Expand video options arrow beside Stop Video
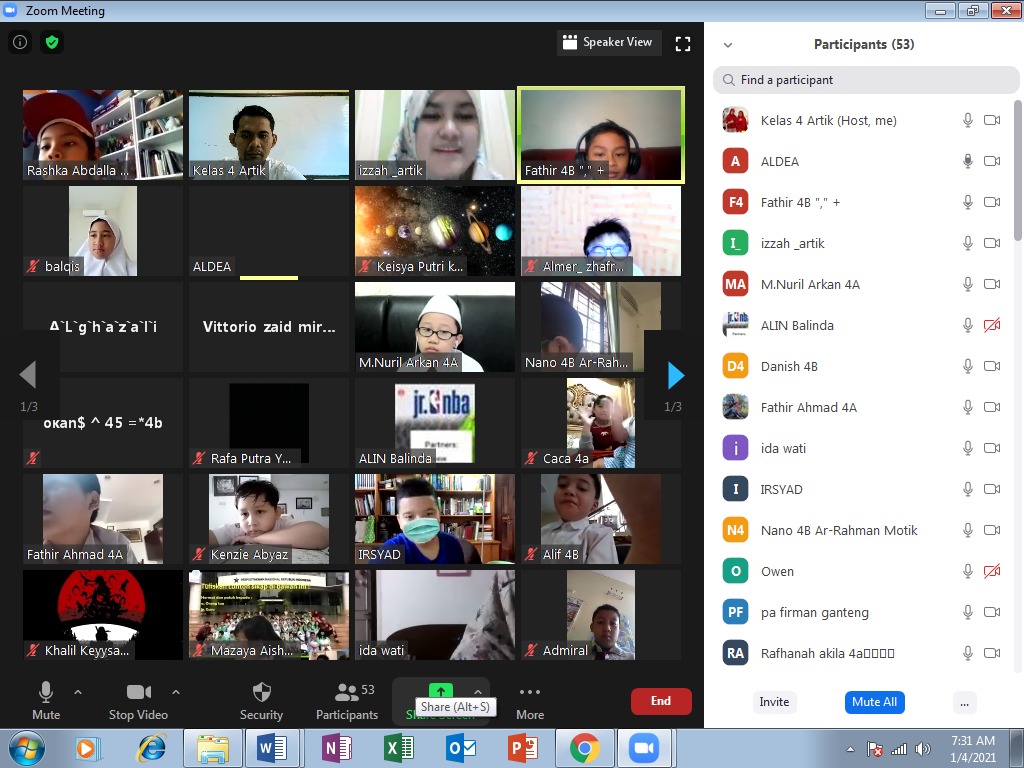The height and width of the screenshot is (768, 1024). [176, 691]
